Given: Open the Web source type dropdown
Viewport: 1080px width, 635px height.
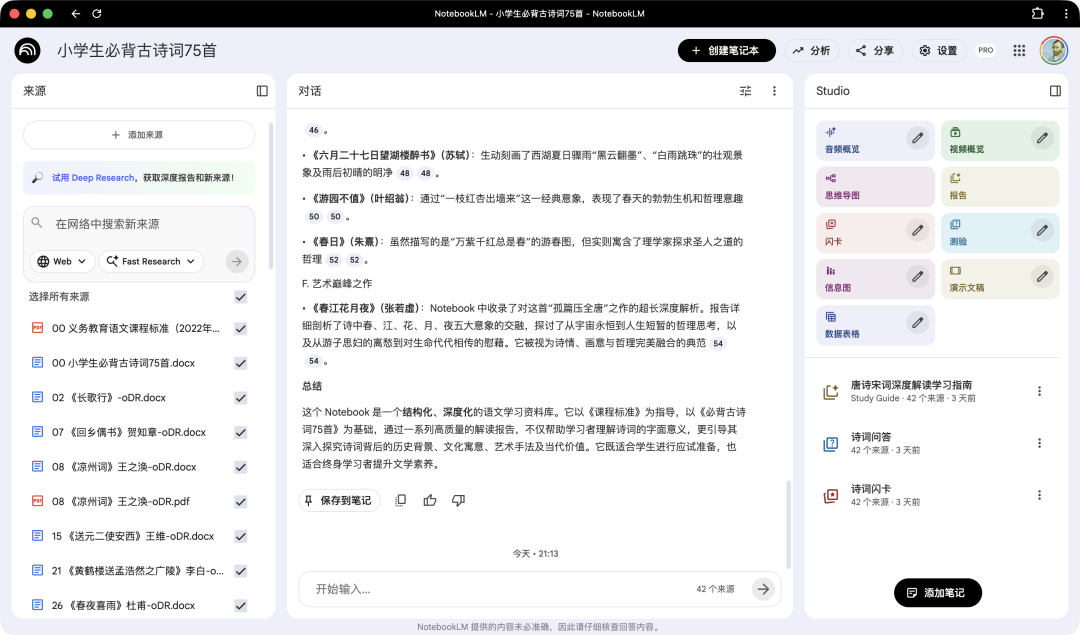Looking at the screenshot, I should tap(62, 262).
